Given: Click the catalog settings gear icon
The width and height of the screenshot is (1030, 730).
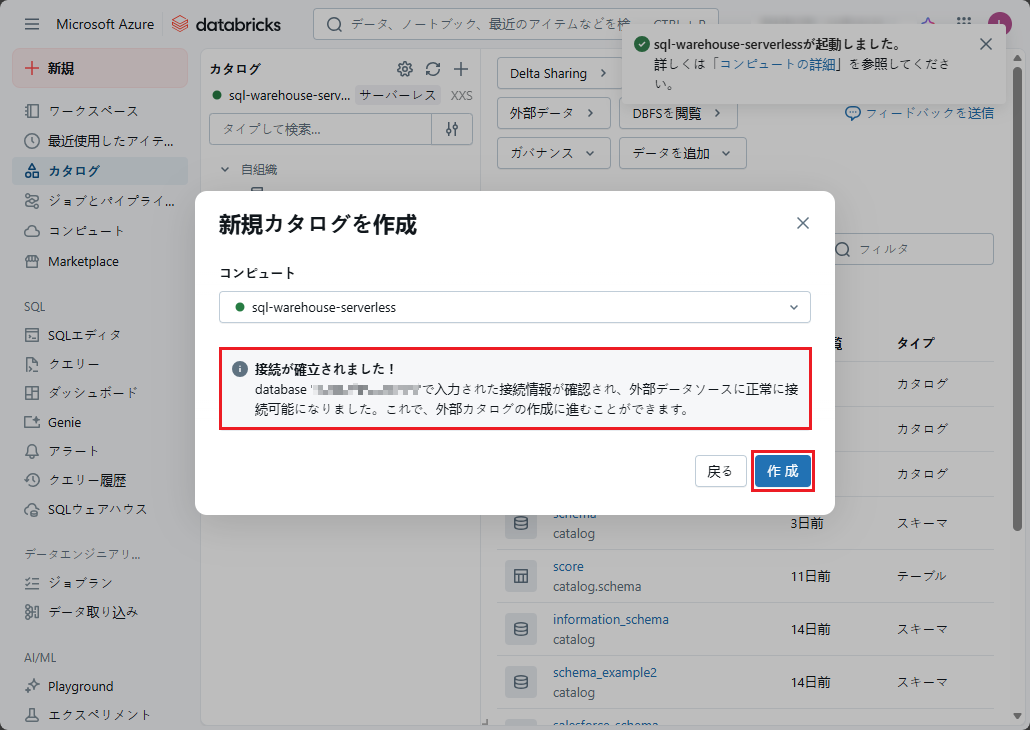Looking at the screenshot, I should point(405,69).
